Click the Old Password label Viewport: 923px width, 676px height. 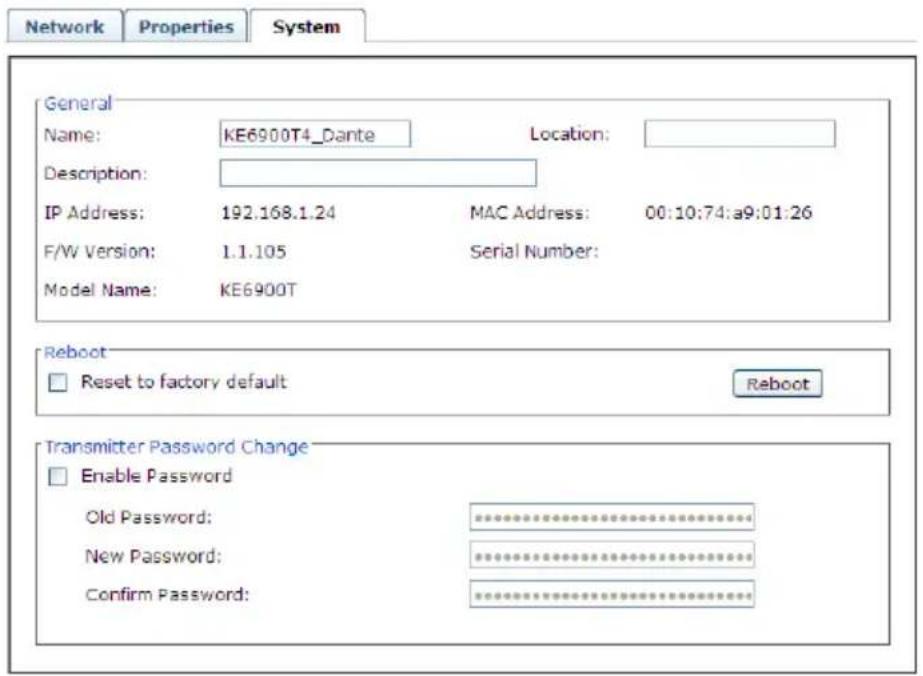pos(148,517)
